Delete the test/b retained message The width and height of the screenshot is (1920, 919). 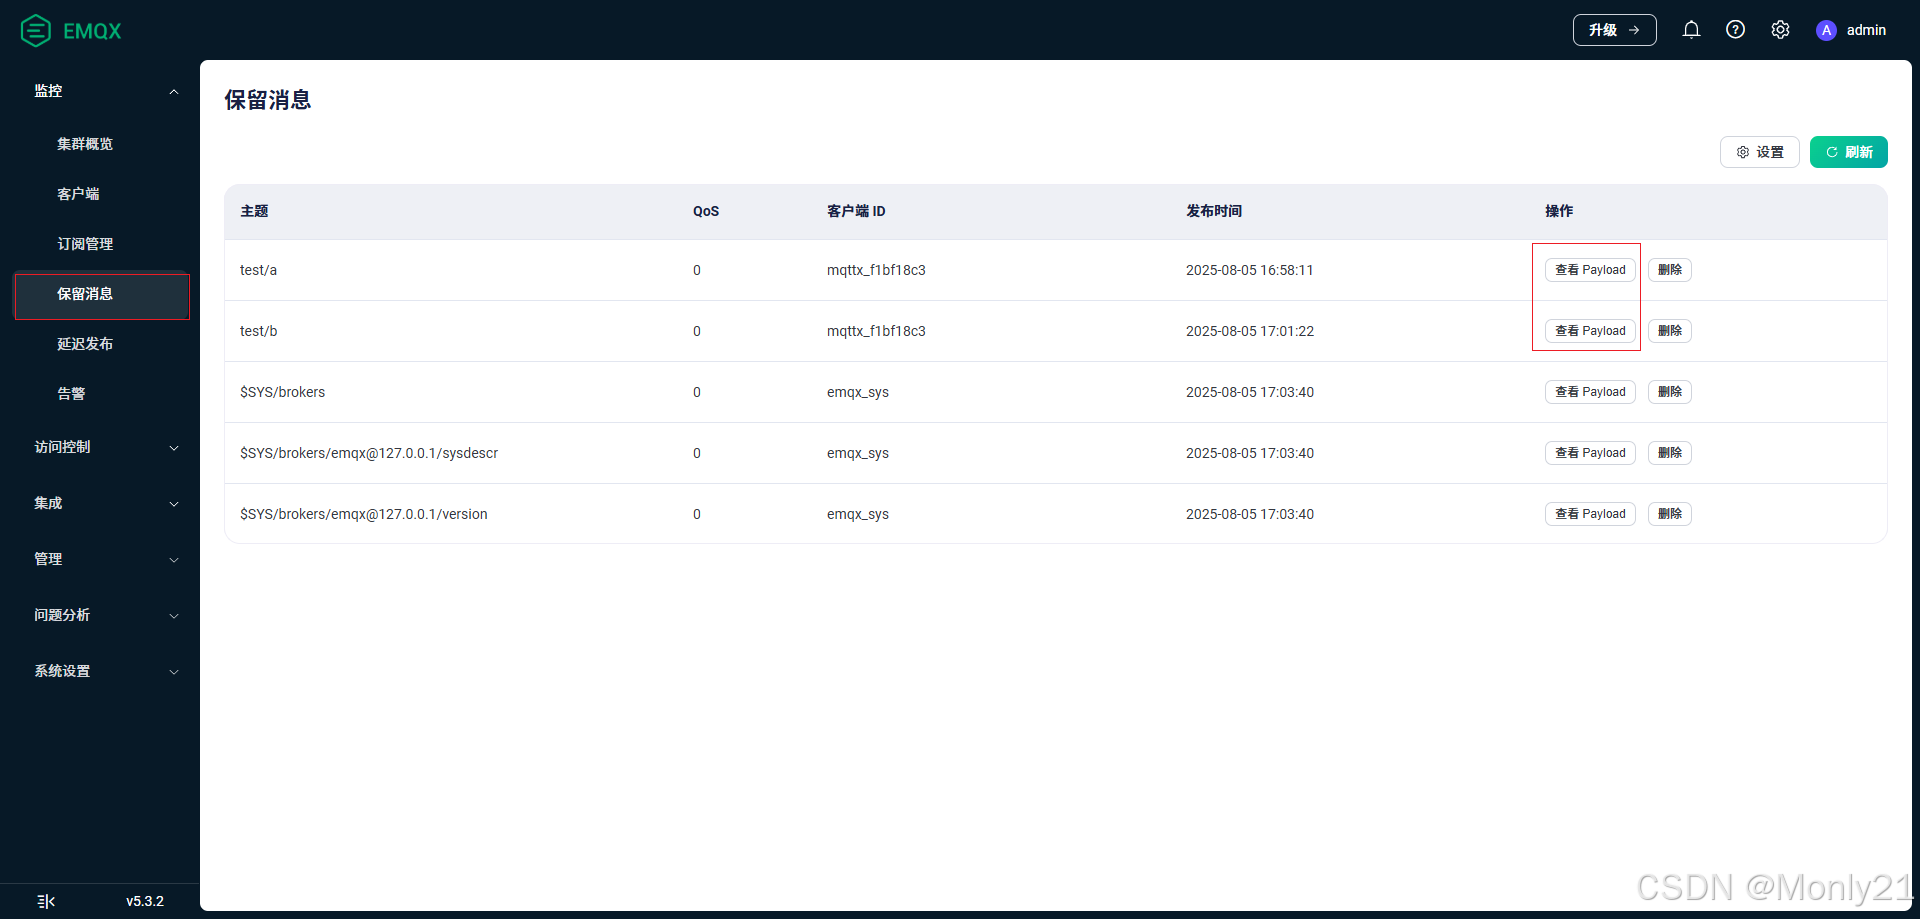tap(1669, 331)
